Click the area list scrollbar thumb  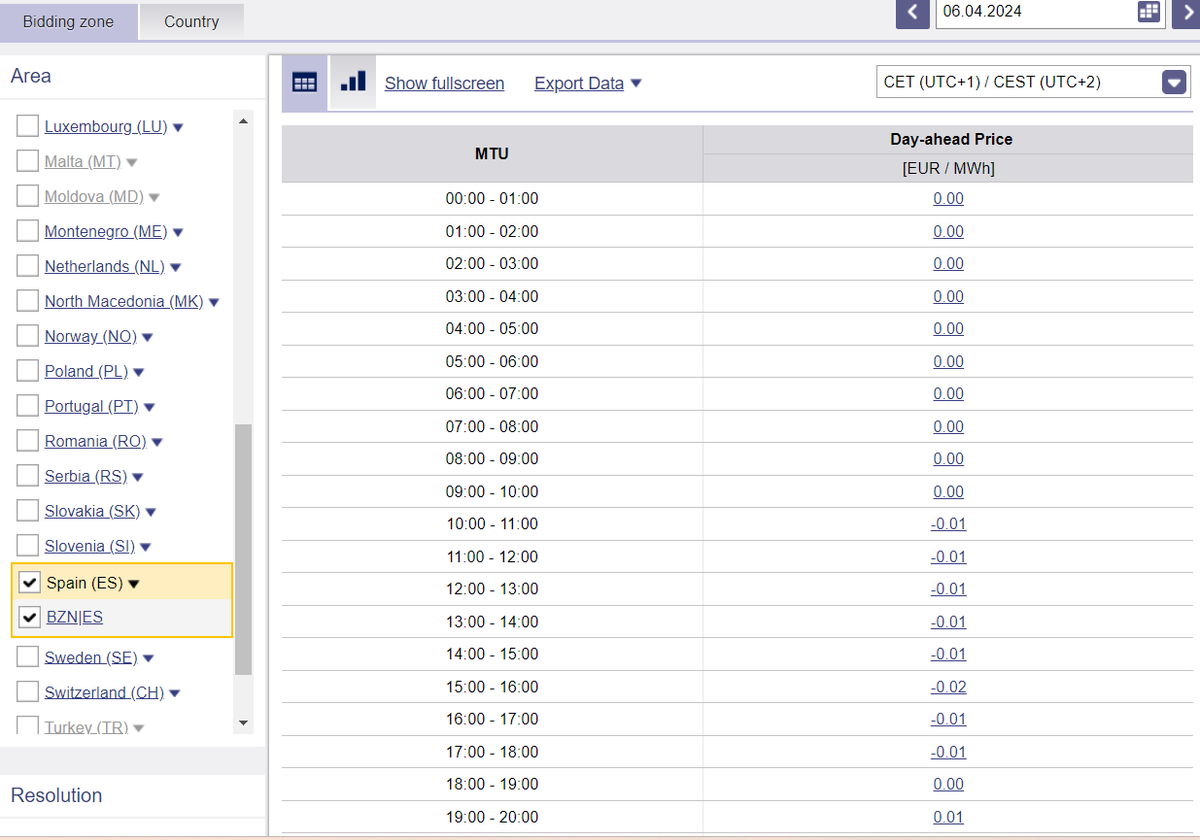[243, 549]
